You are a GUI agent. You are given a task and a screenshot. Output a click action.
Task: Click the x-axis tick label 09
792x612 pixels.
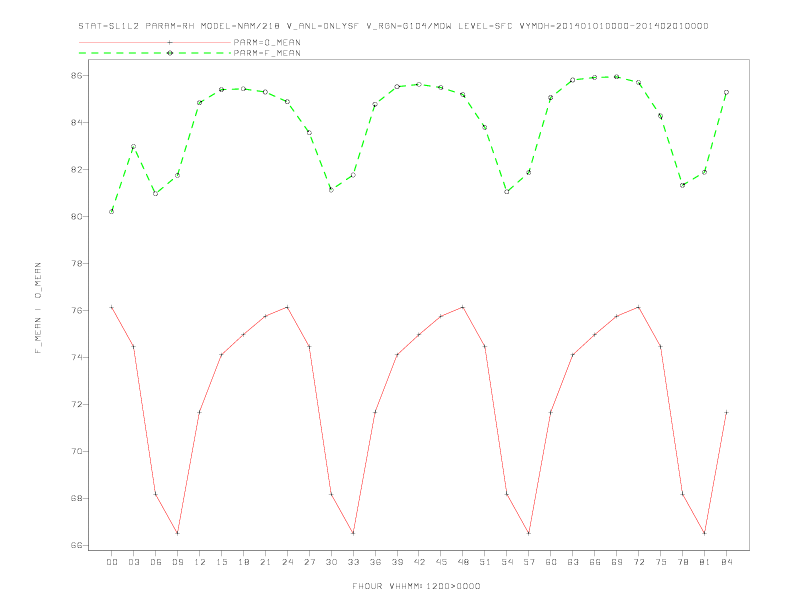177,562
